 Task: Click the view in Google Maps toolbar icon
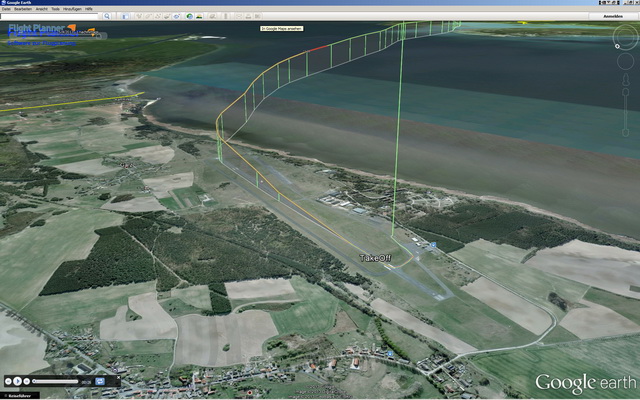pyautogui.click(x=251, y=16)
